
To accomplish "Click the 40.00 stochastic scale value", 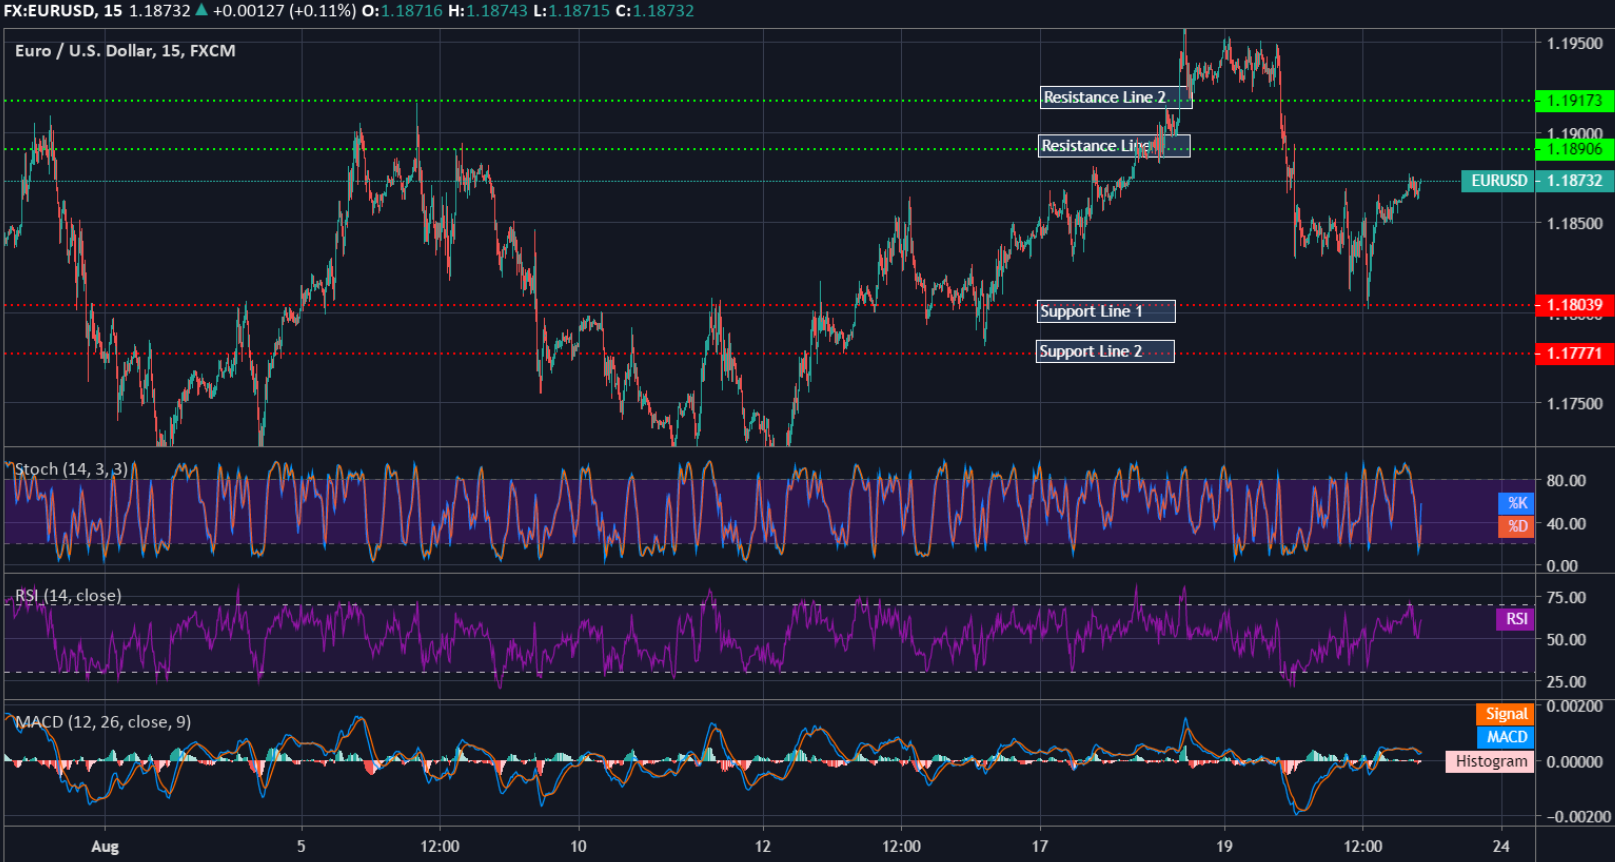I will [1566, 523].
